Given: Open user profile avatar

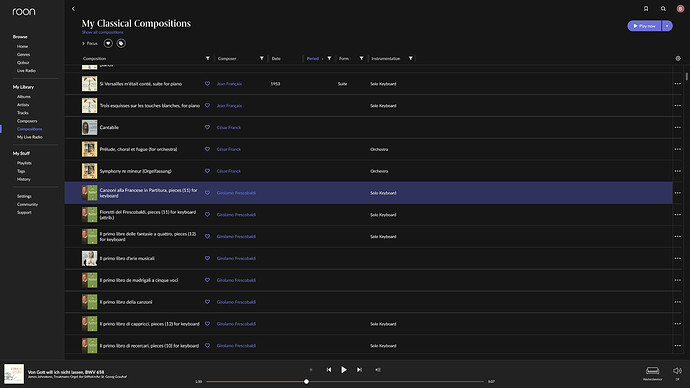Looking at the screenshot, I should pos(680,8).
